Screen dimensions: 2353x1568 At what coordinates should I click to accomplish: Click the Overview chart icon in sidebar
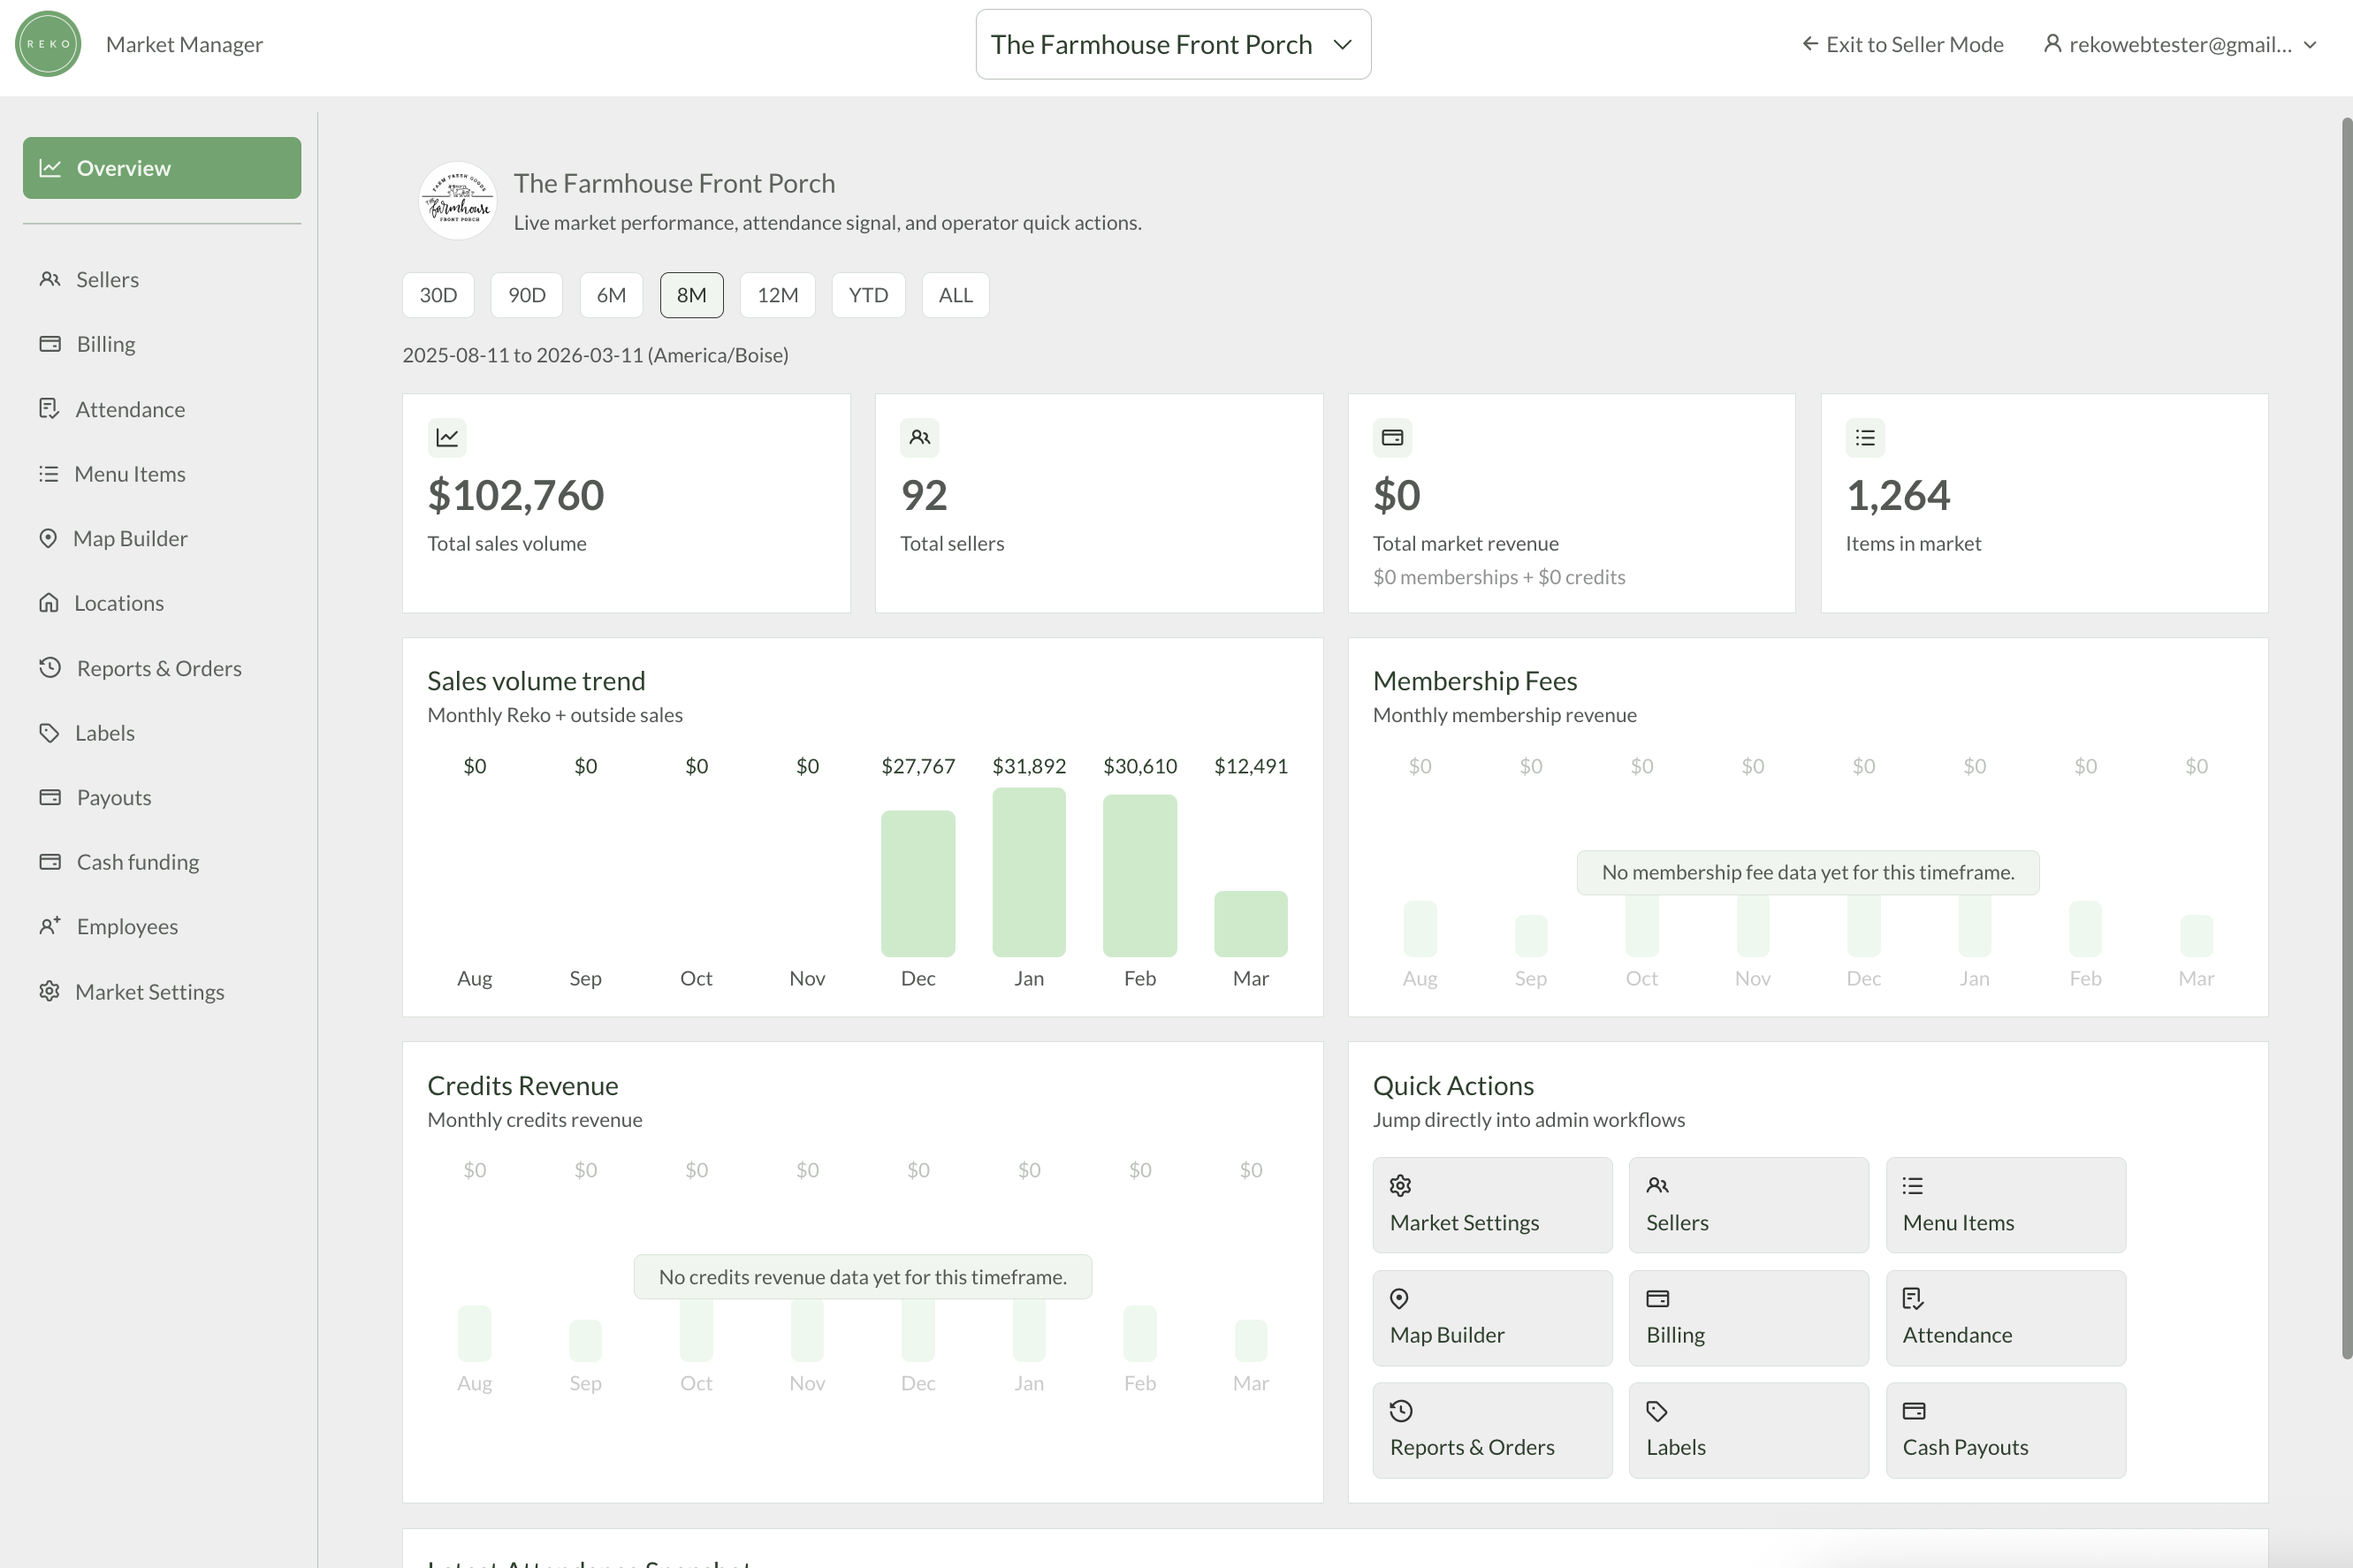pos(50,168)
